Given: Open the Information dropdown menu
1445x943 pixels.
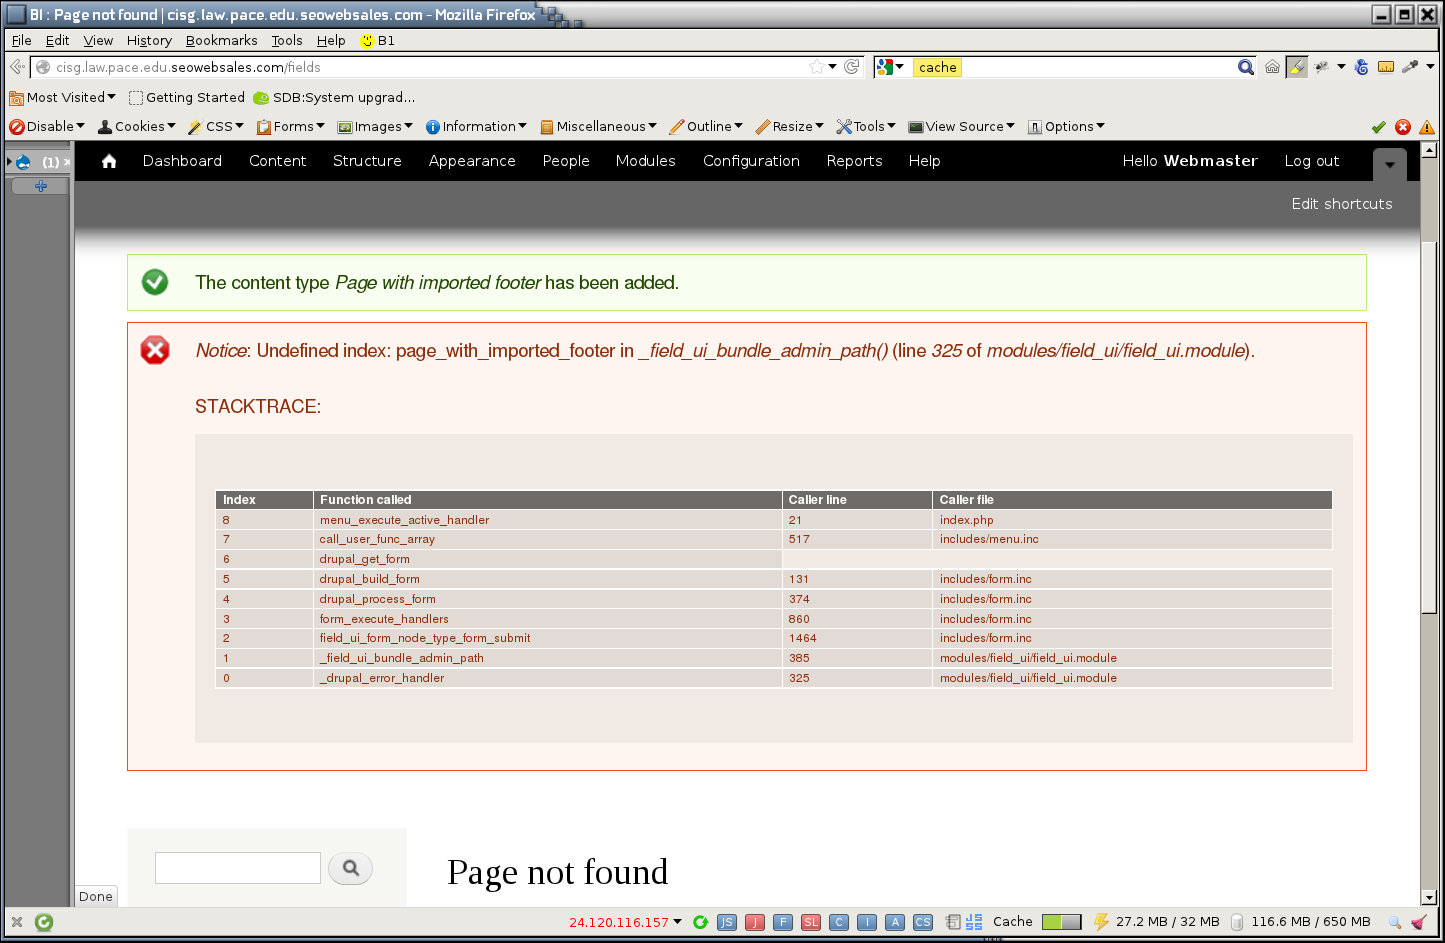Looking at the screenshot, I should point(477,127).
